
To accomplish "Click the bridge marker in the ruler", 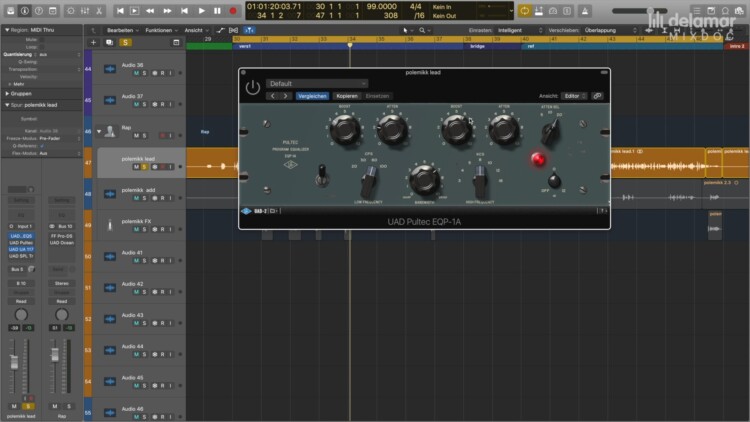I will (x=477, y=46).
